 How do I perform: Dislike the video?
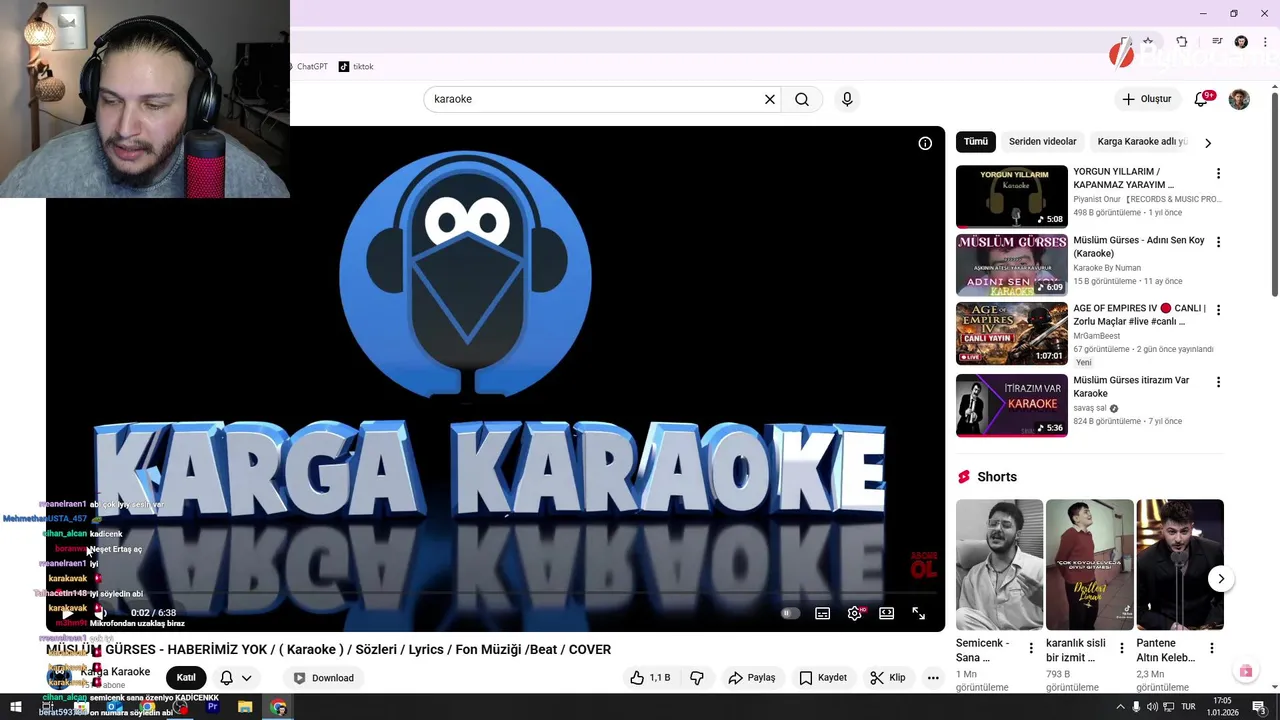coord(697,678)
